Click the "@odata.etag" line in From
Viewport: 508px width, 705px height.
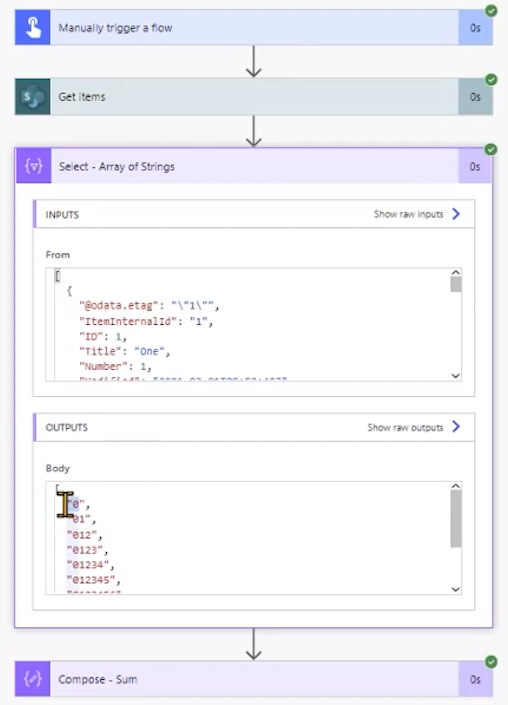tap(149, 306)
